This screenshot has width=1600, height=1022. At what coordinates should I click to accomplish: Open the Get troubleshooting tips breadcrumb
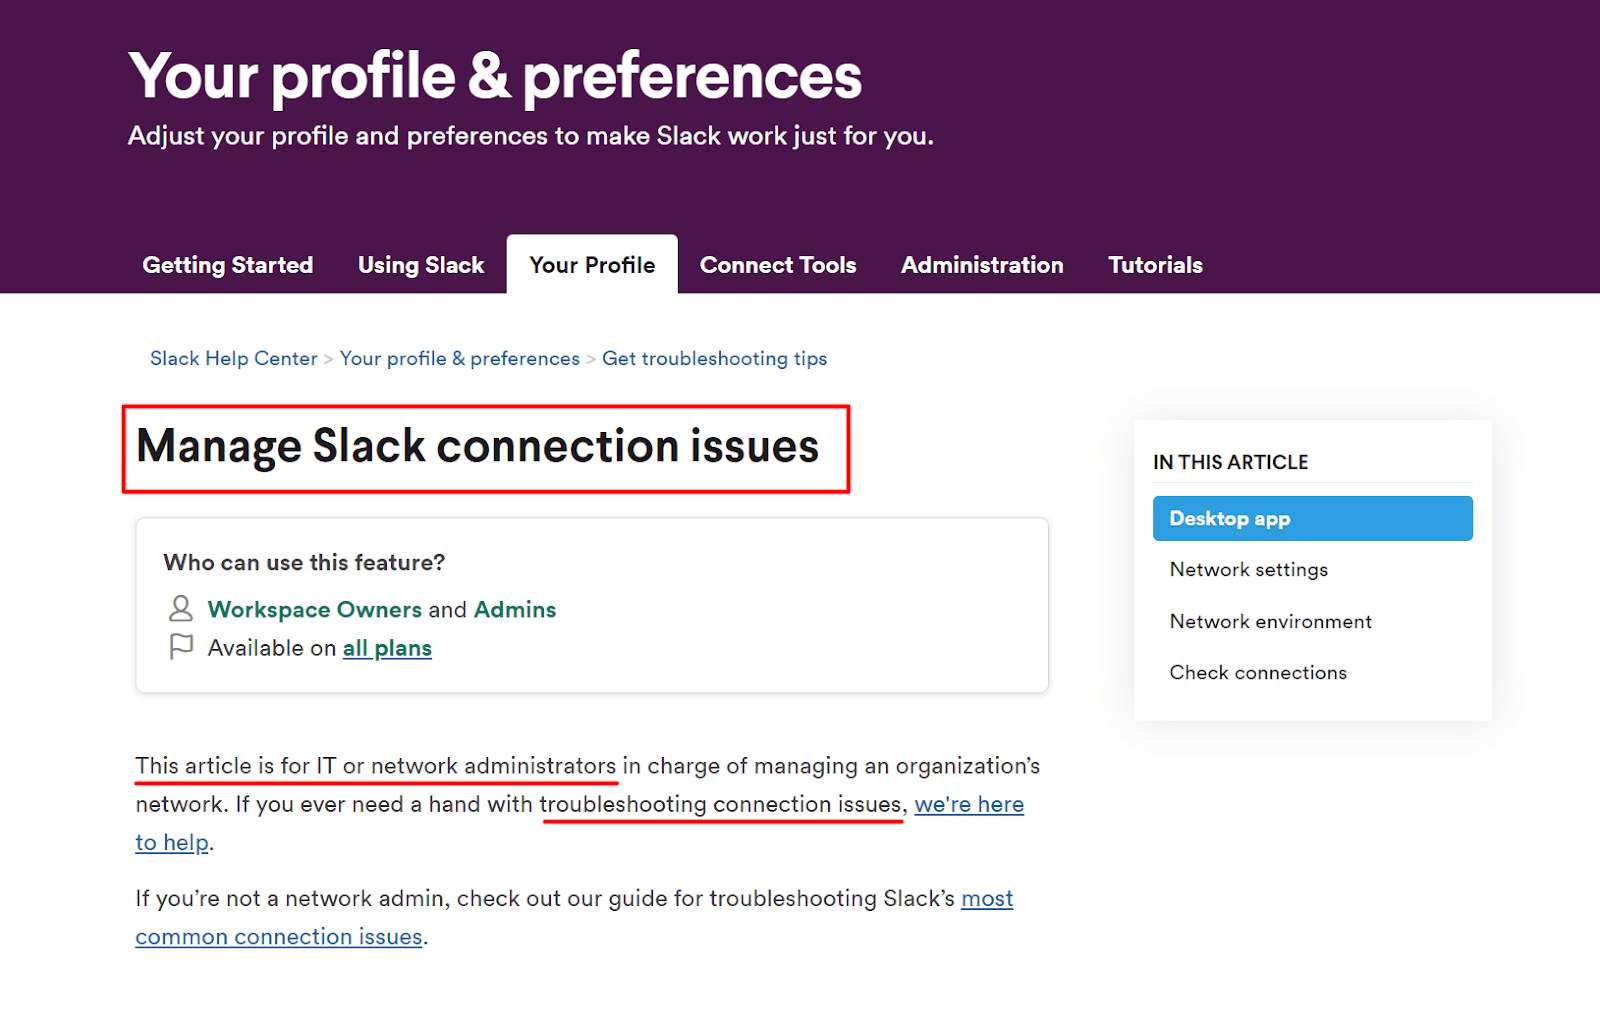tap(714, 358)
